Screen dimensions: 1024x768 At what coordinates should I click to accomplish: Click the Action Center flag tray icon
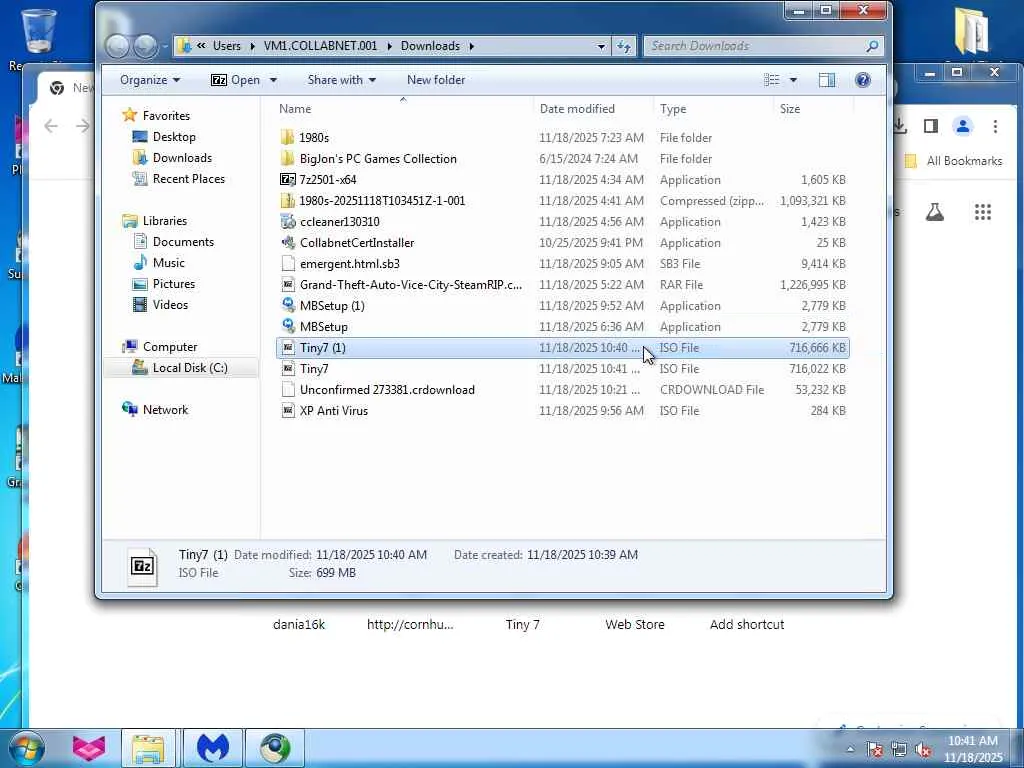coord(874,750)
